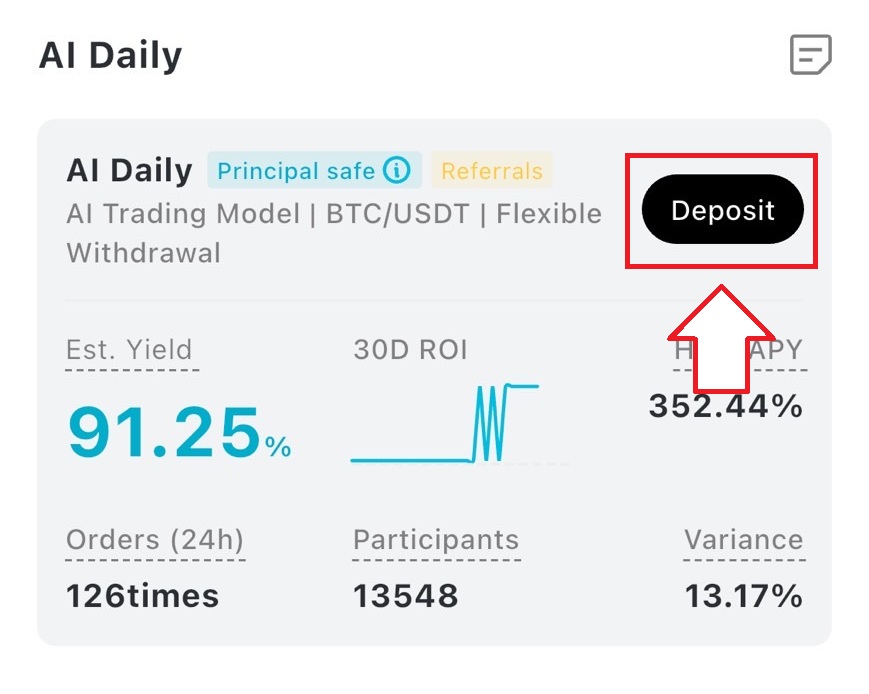Screen dimensions: 869x694
Task: Click the 352.44% APY value
Action: click(x=725, y=406)
